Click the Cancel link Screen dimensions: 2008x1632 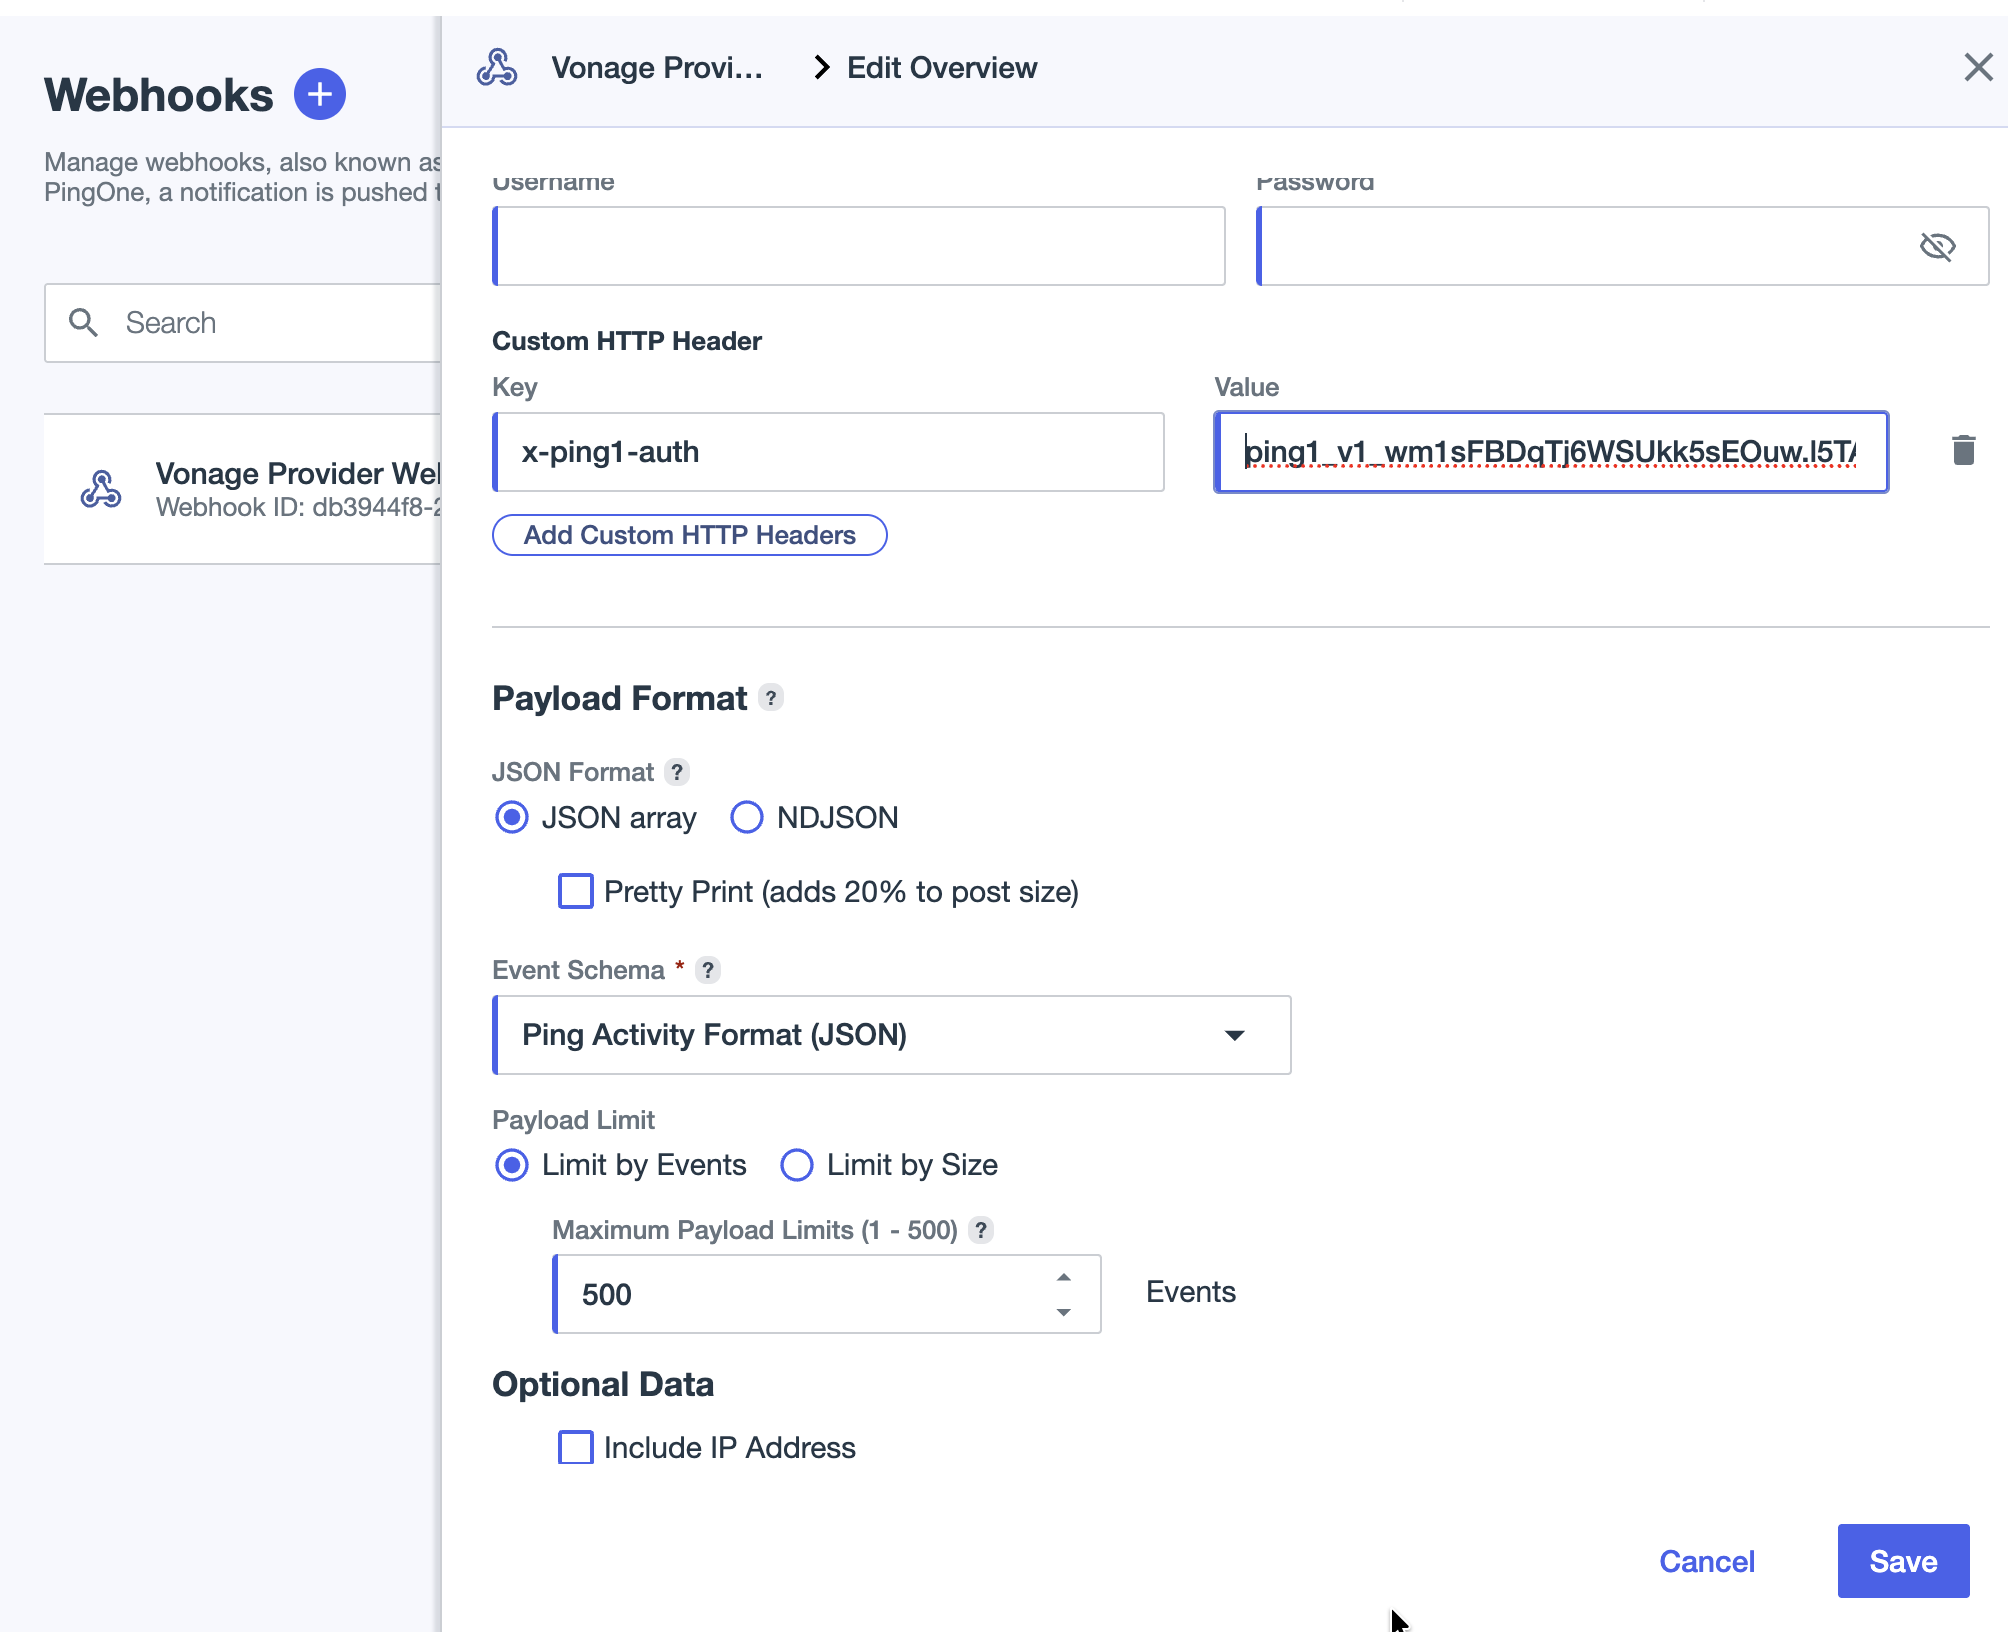point(1707,1561)
